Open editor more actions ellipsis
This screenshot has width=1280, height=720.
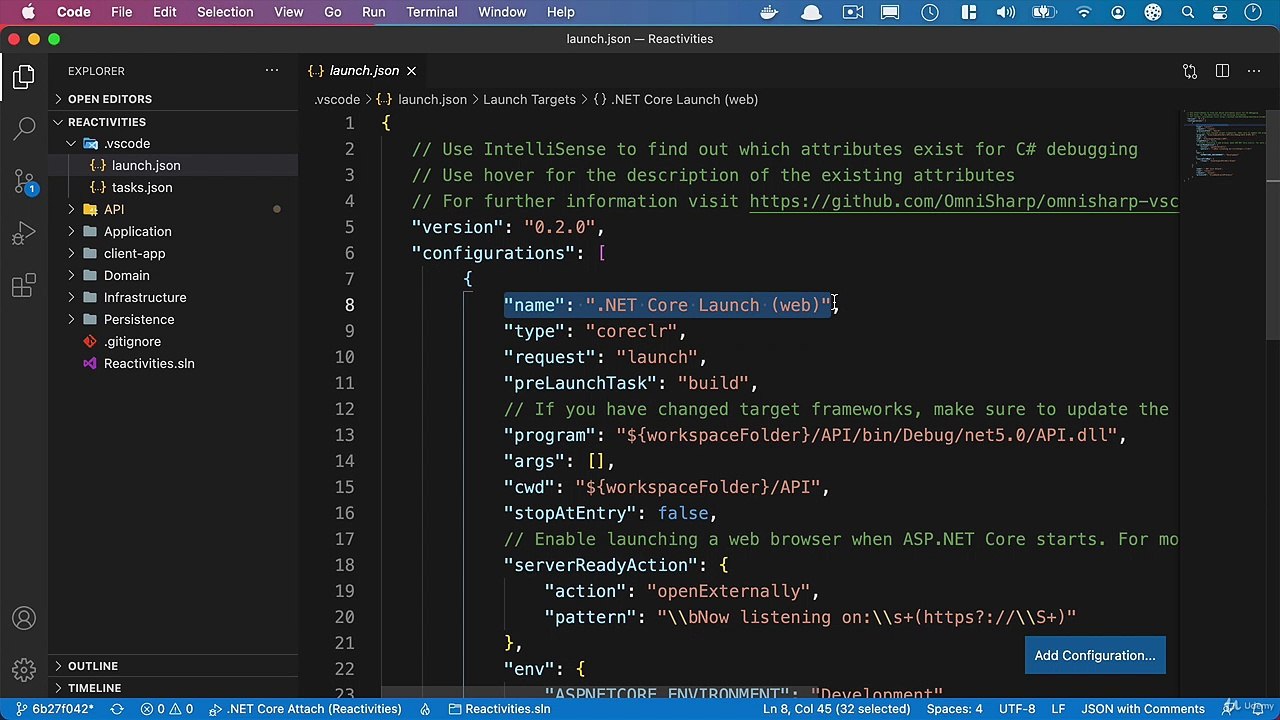[1254, 71]
